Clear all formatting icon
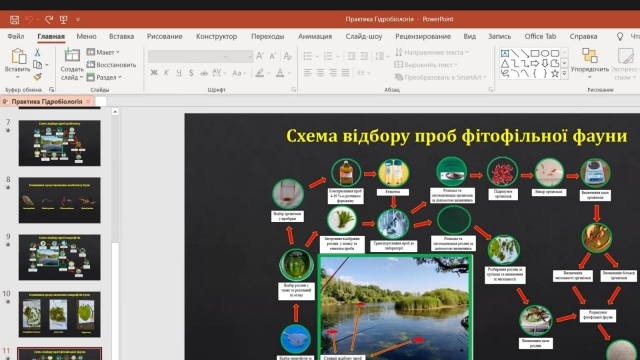Screen dimensions: 640x360 (x=288, y=56)
